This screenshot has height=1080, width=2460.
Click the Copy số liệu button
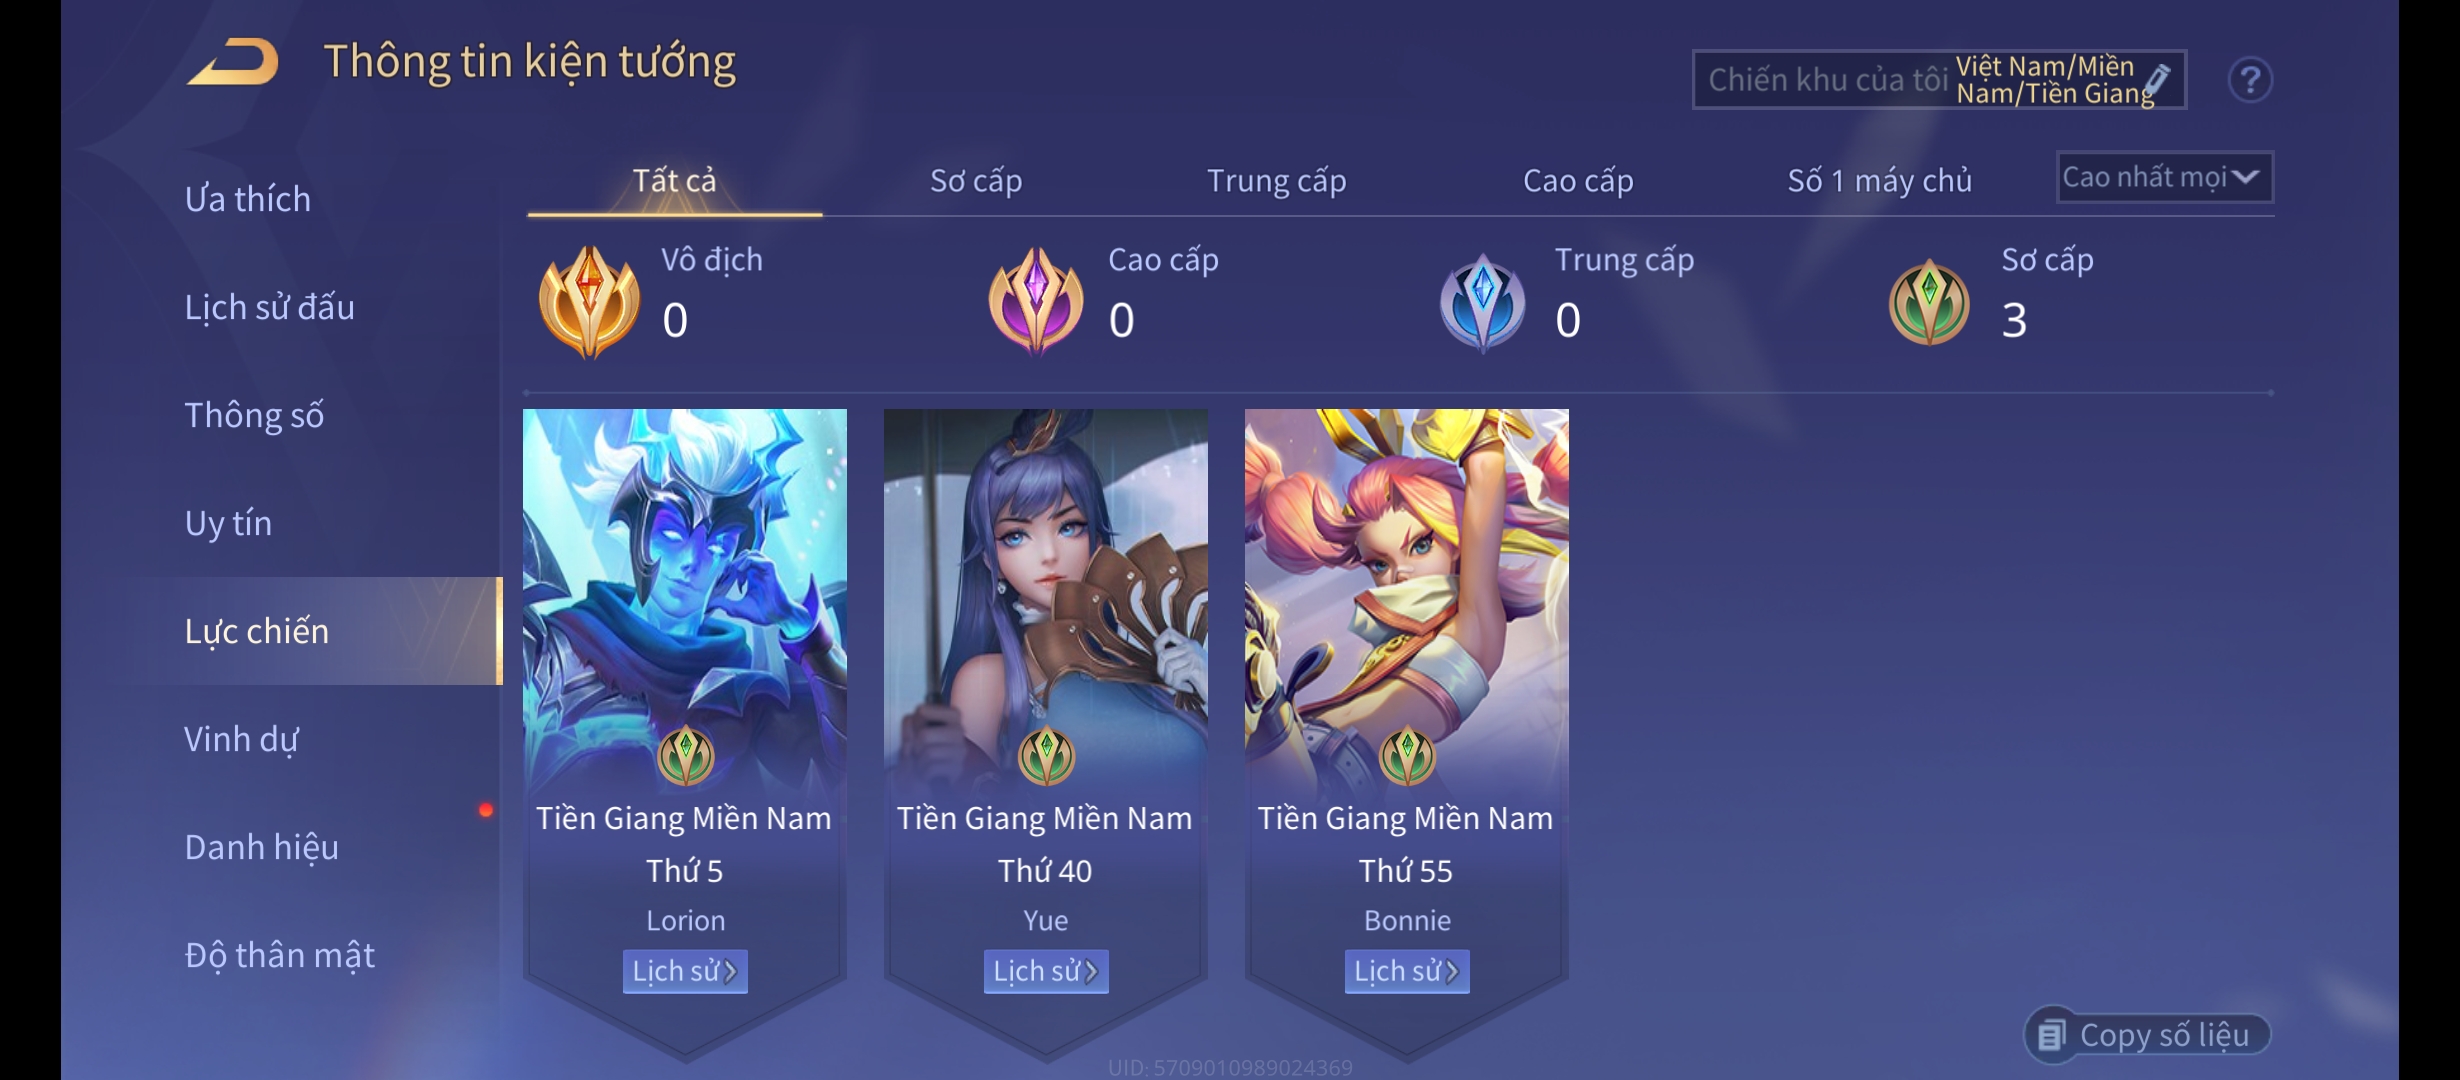click(x=2148, y=1035)
